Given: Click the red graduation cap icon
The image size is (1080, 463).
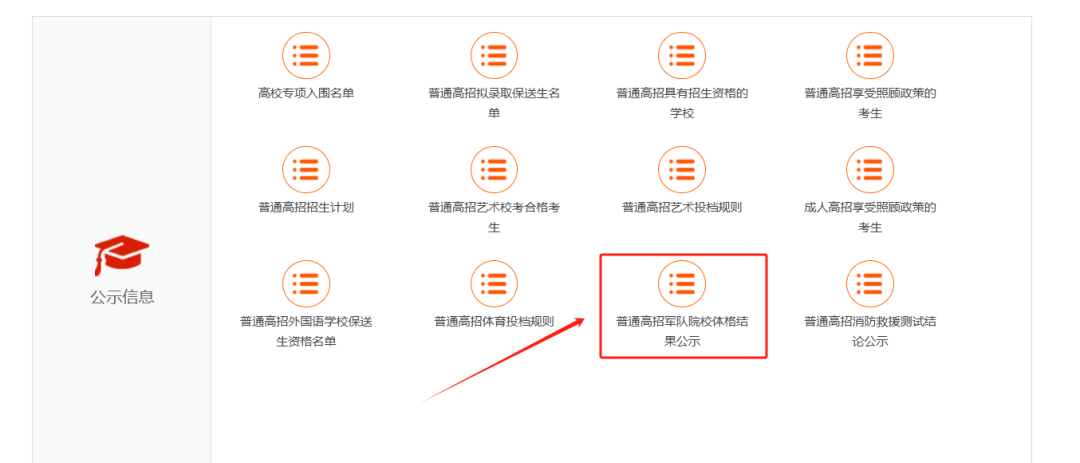Looking at the screenshot, I should (121, 255).
